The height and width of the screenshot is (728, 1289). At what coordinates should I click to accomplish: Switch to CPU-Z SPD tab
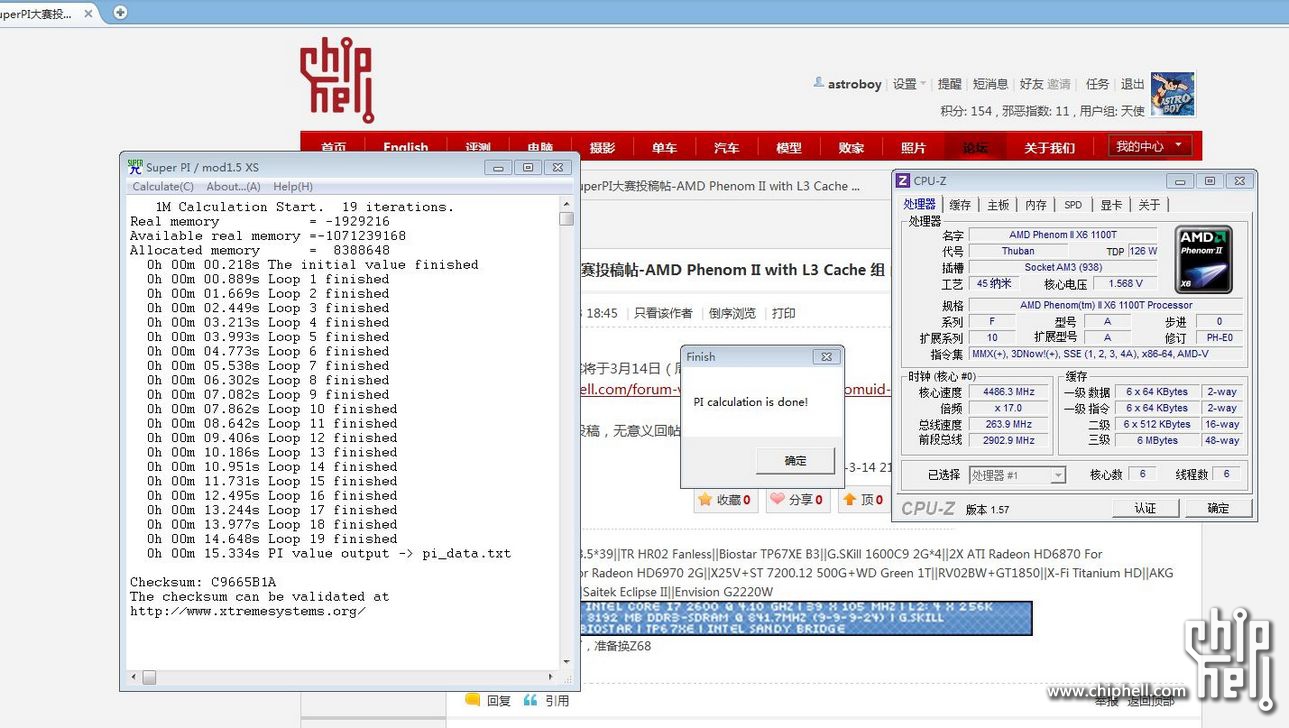[x=1073, y=204]
